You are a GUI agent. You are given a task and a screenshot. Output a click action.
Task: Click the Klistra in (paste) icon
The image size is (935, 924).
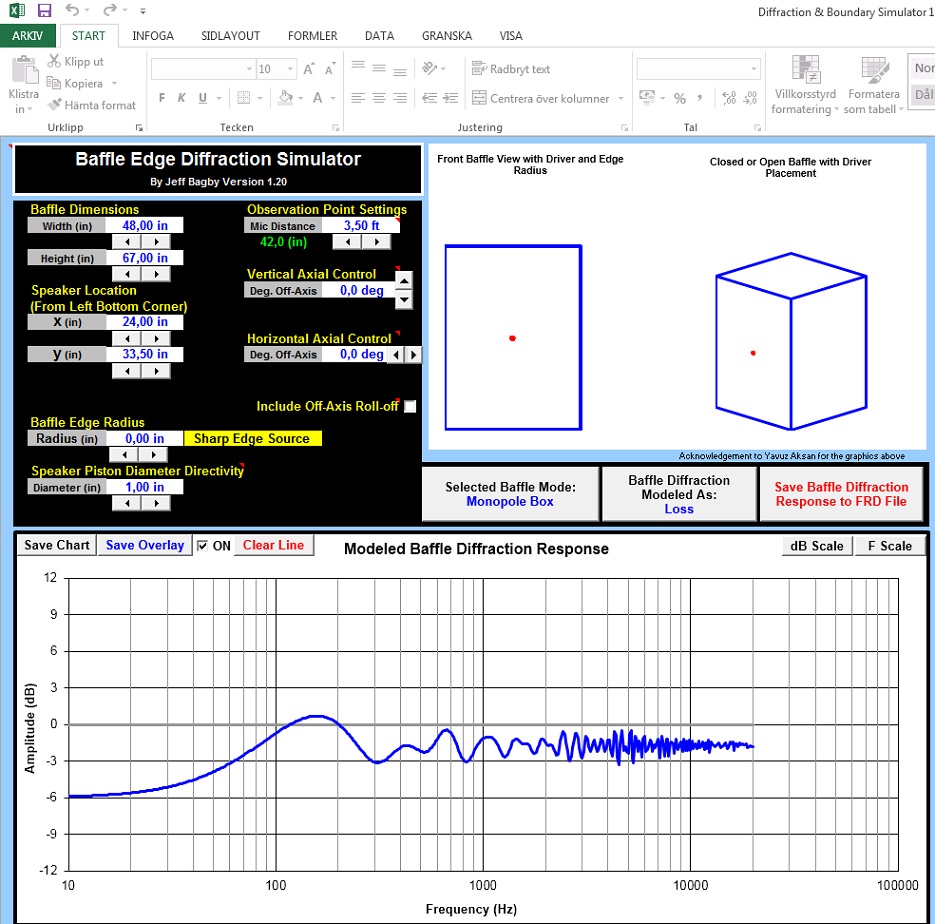coord(24,70)
